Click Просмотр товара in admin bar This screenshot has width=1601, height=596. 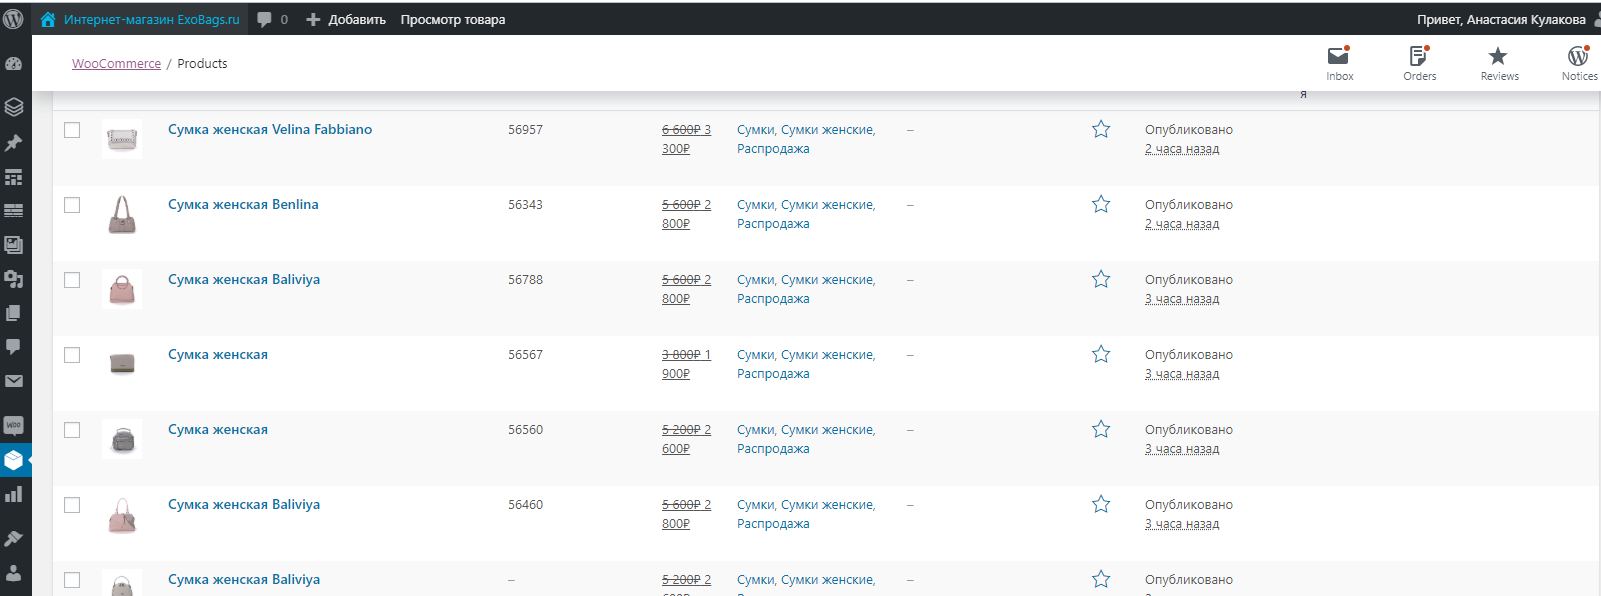tap(453, 19)
